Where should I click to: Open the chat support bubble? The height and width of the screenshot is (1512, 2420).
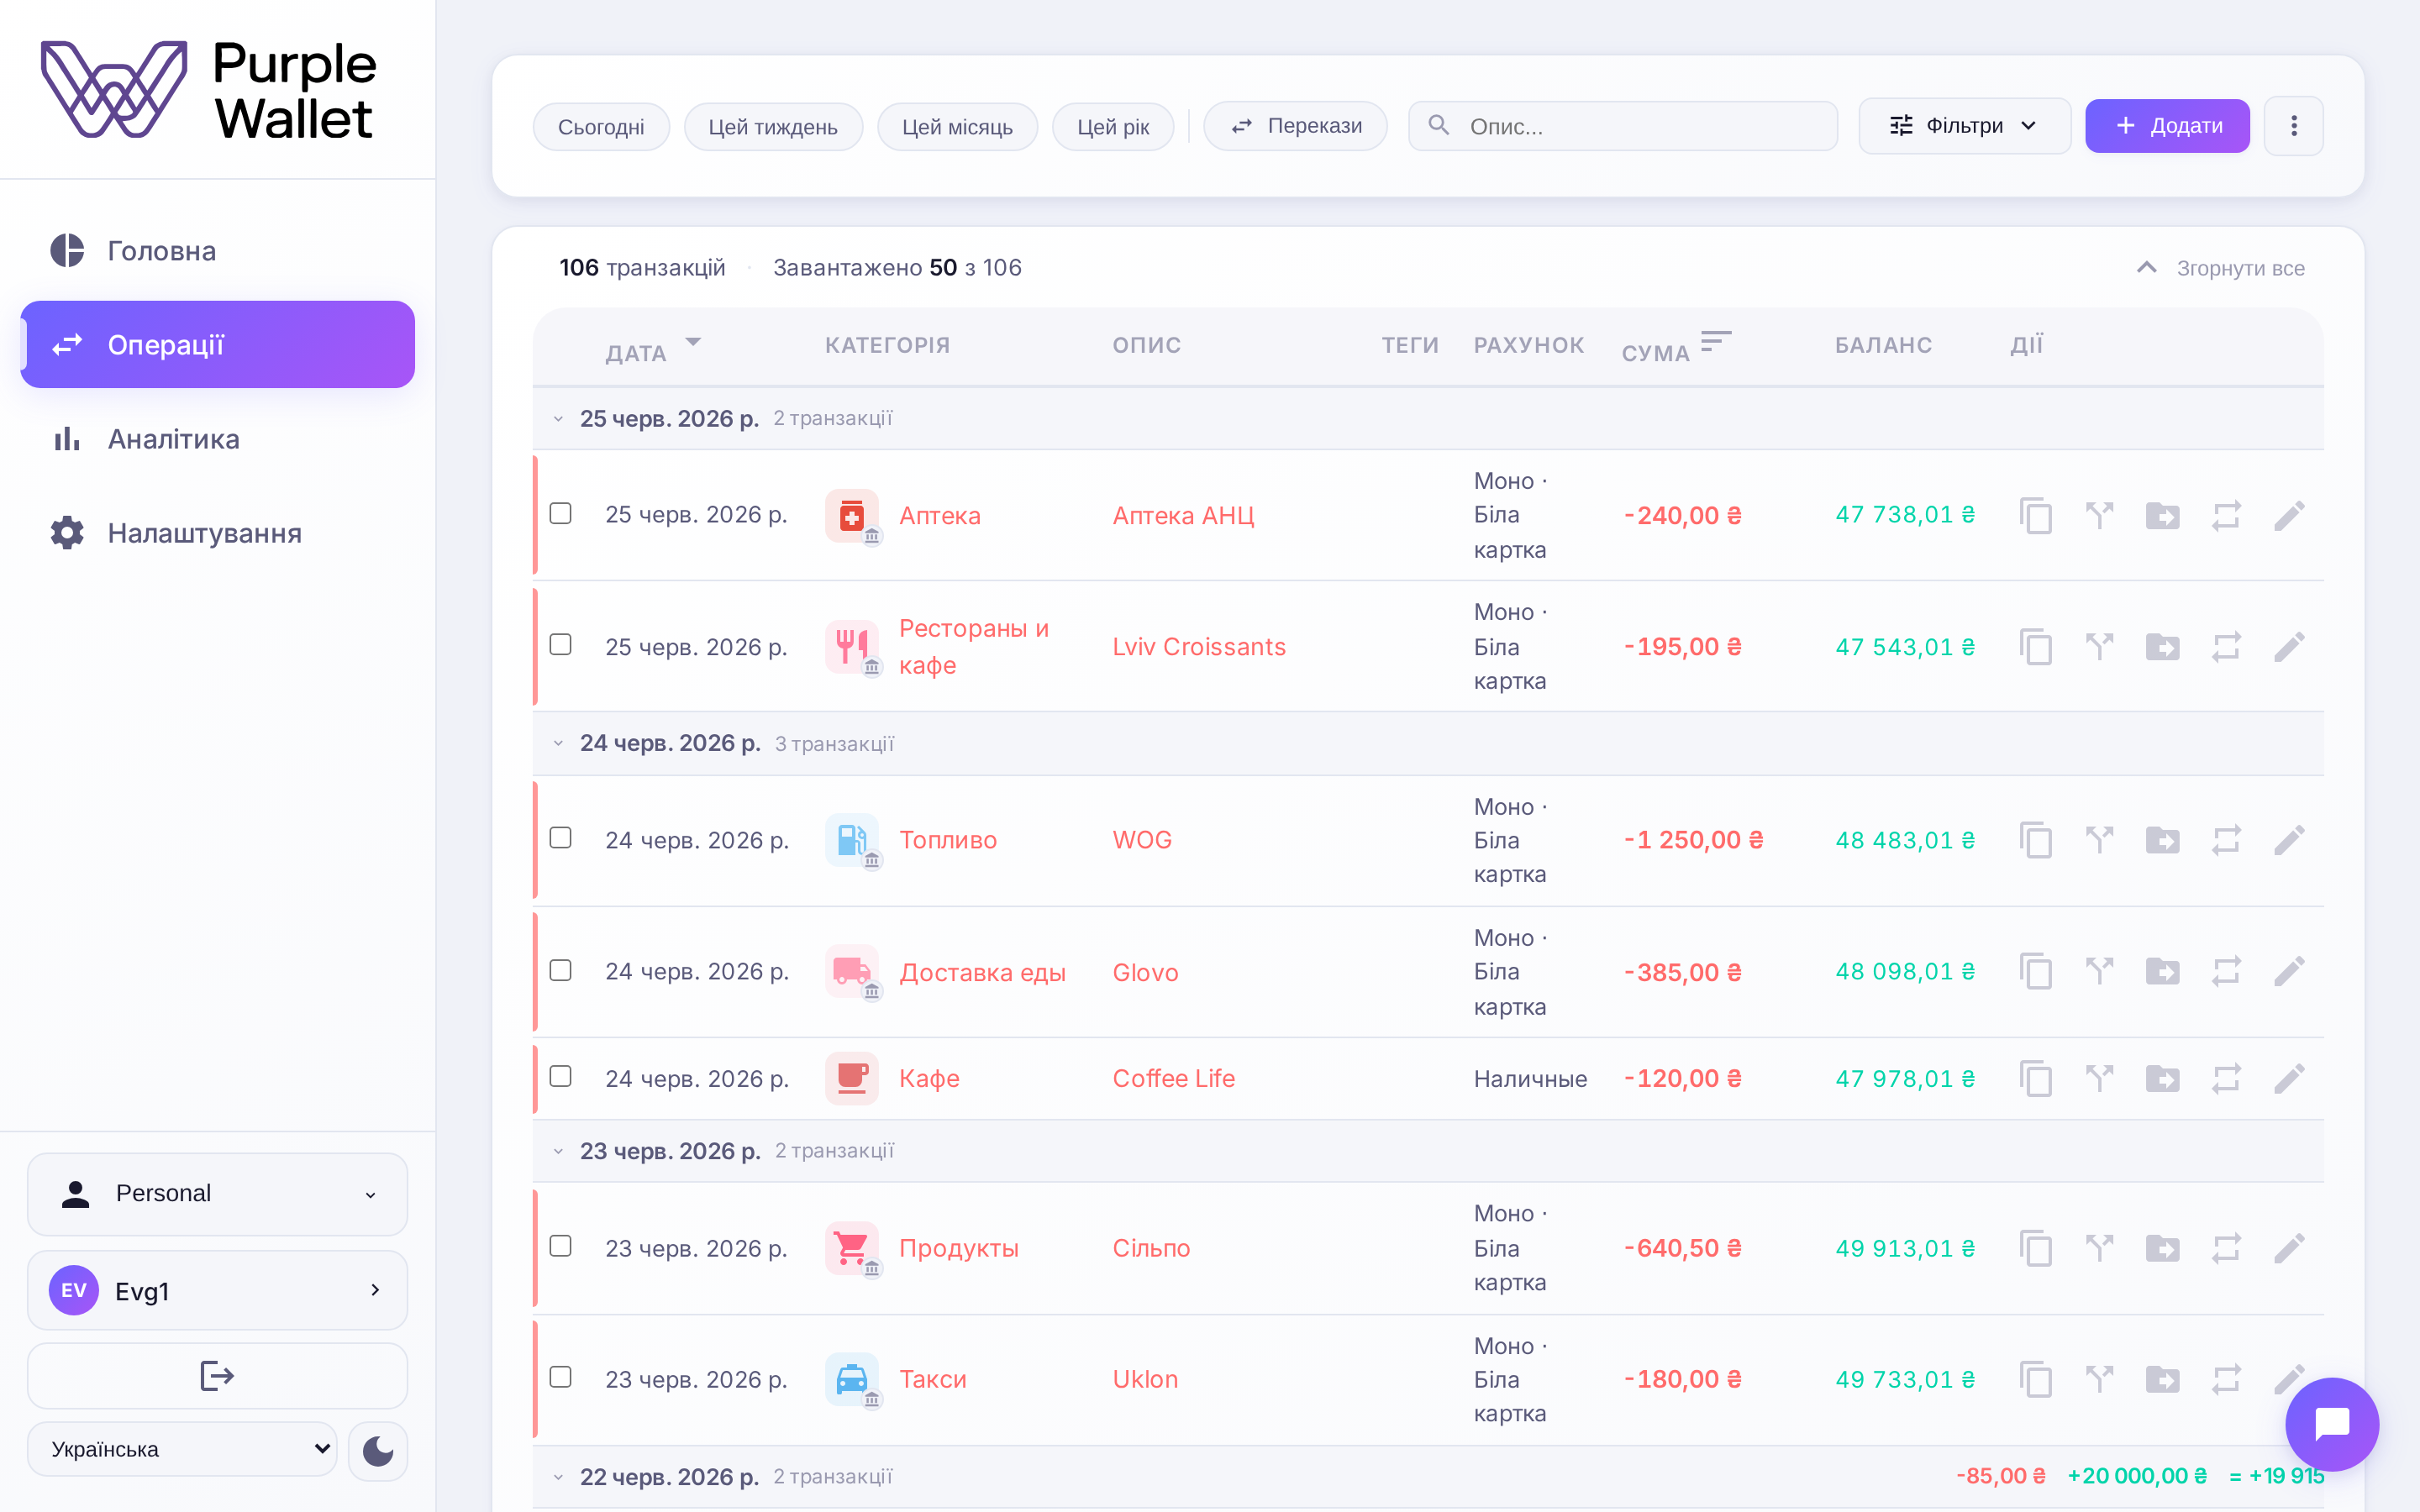click(2332, 1424)
